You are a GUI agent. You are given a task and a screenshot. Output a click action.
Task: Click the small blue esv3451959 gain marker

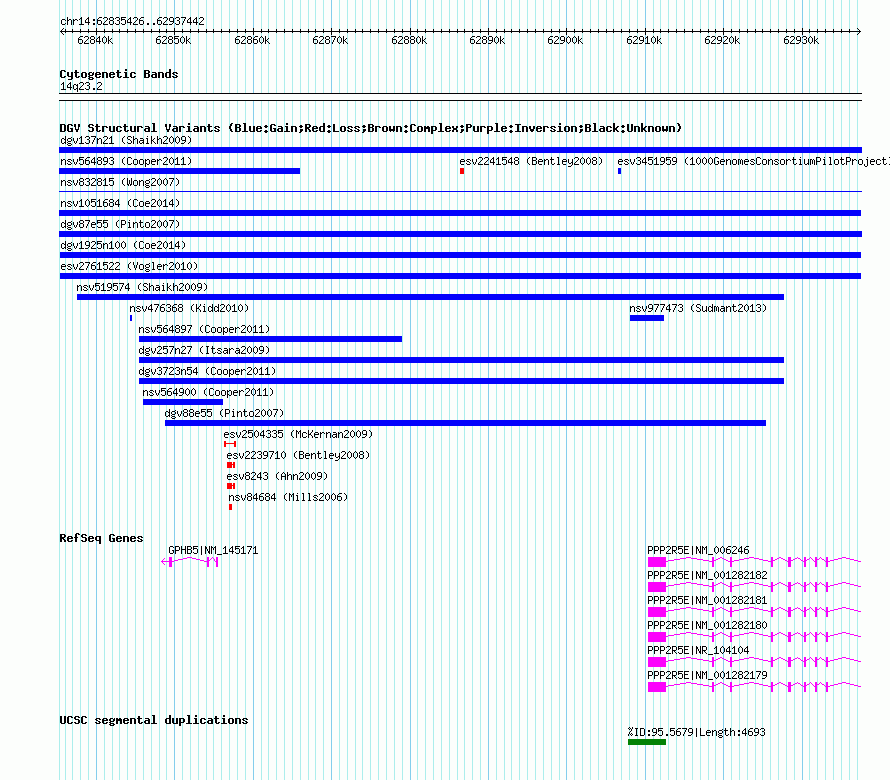tap(619, 171)
